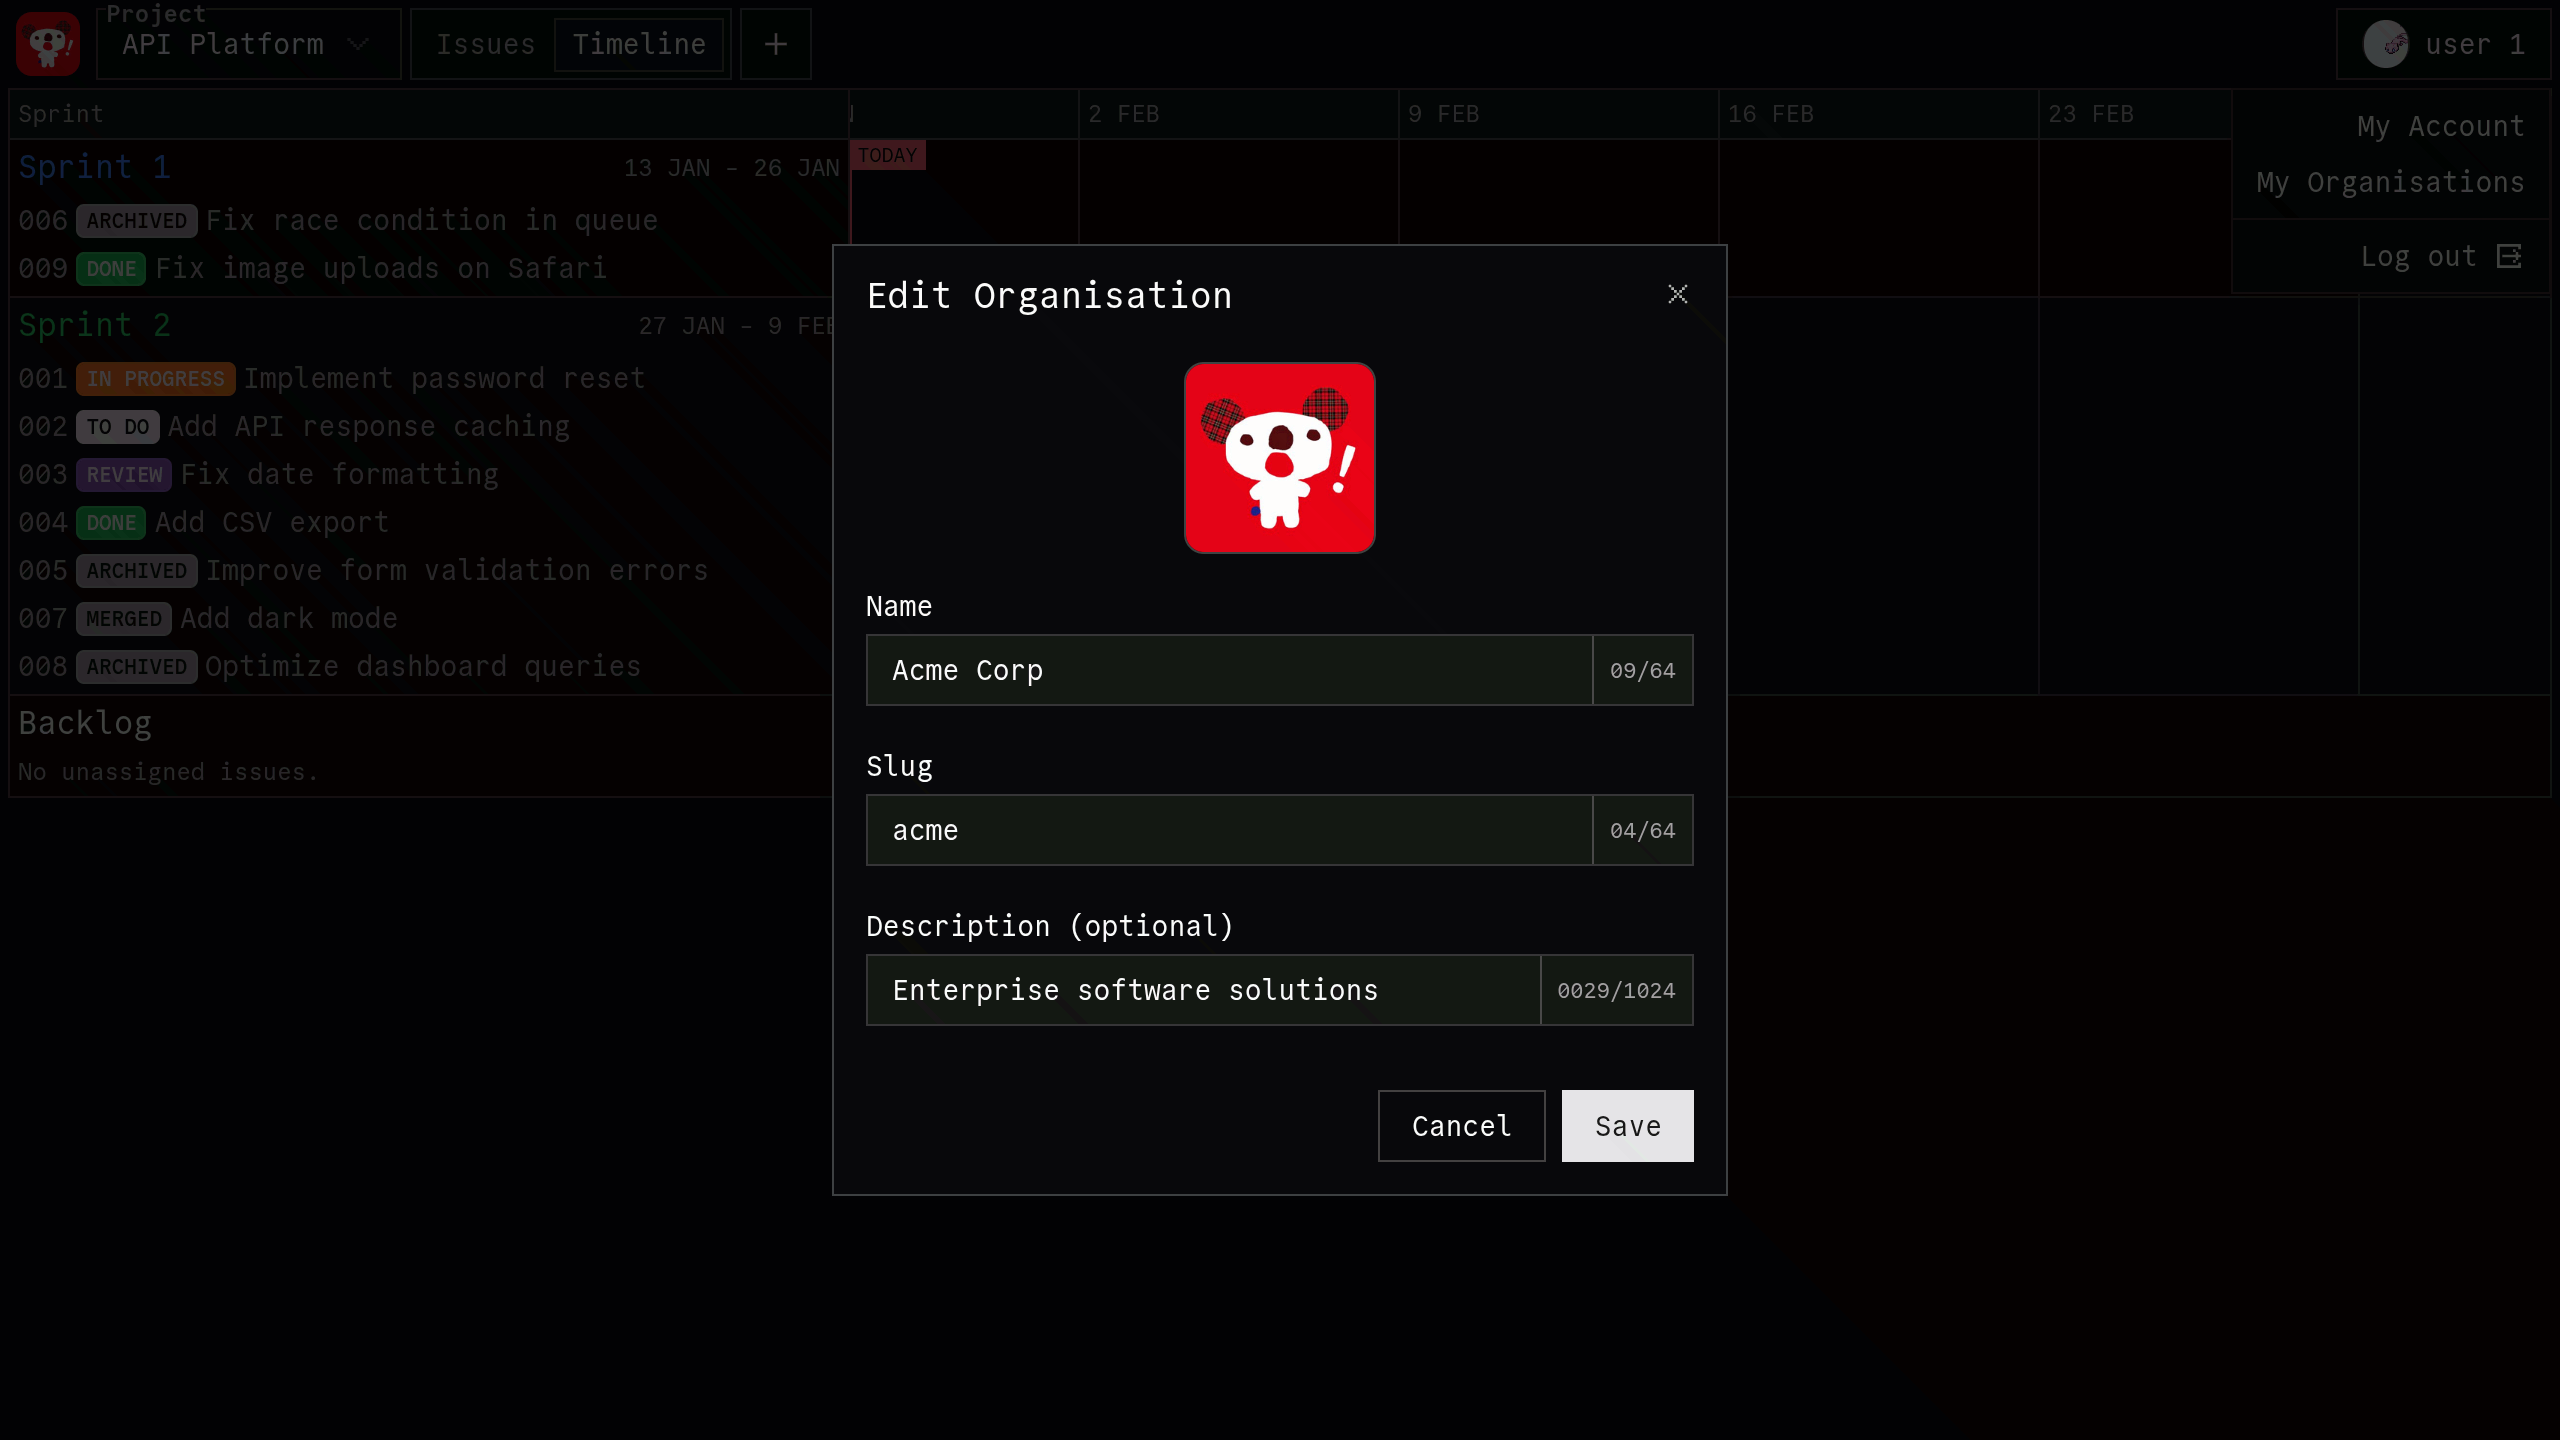
Task: Open Sprint 2 heading link
Action: coord(94,325)
